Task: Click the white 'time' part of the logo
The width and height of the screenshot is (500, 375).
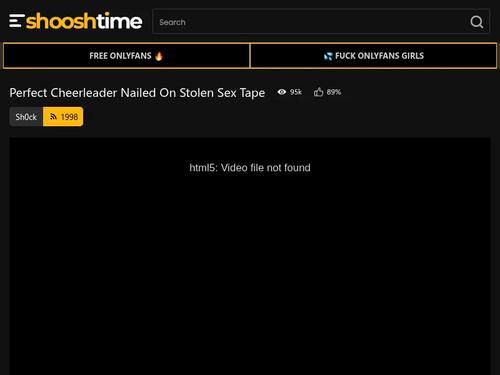Action: point(119,21)
